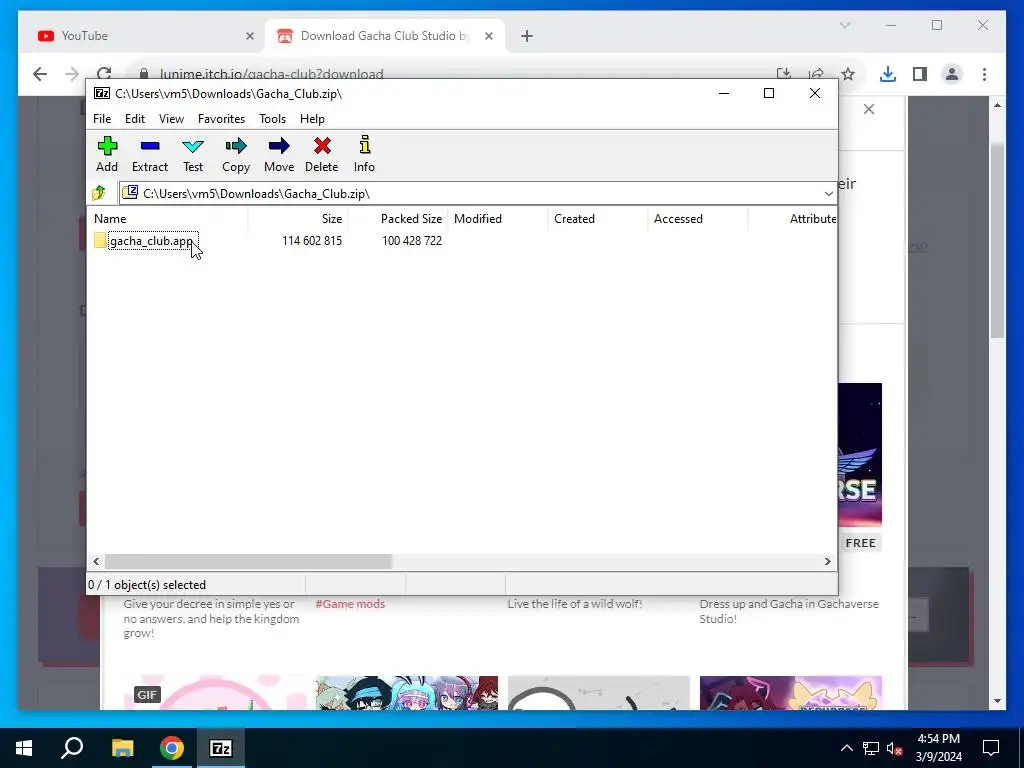The image size is (1024, 768).
Task: Open the Info toolbar button
Action: pos(364,154)
